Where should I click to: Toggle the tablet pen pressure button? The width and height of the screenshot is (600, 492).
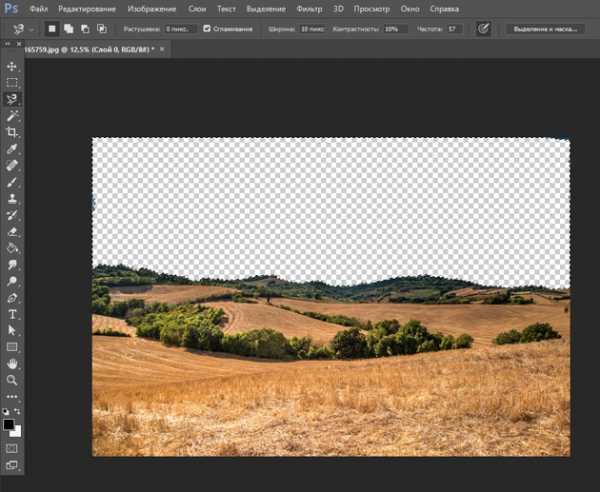pos(484,29)
